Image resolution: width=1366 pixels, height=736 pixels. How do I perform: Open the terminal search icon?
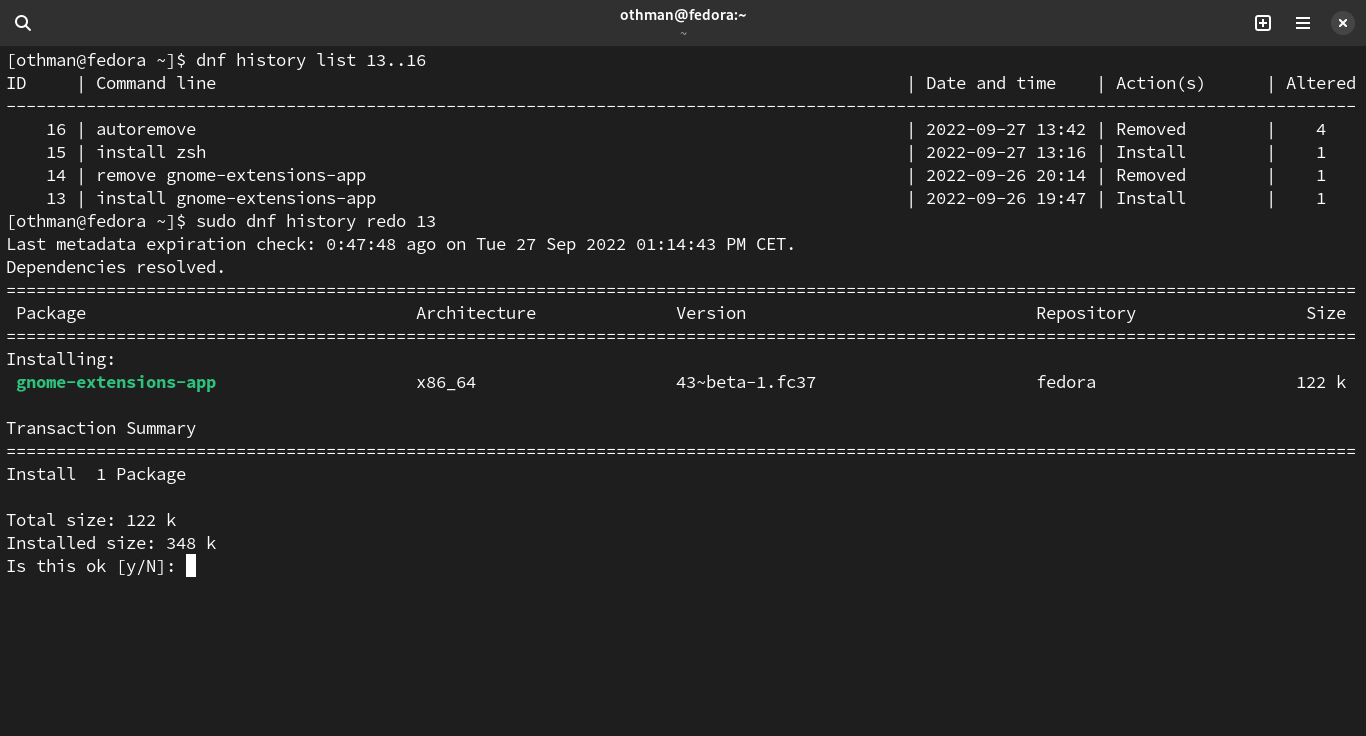pos(23,23)
